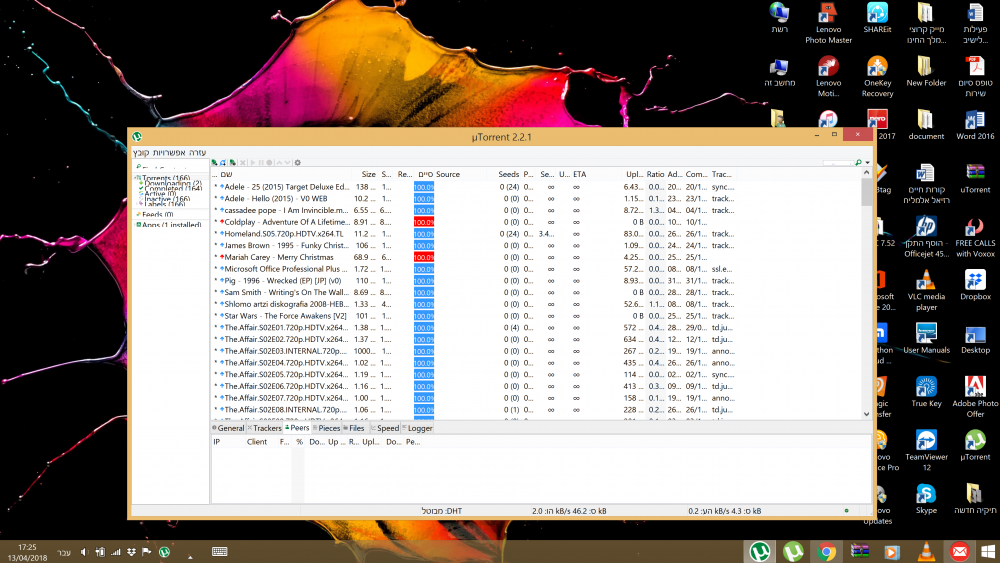Click the Create New Torrent toolbar icon
Screen dimensions: 1000x563
point(233,163)
